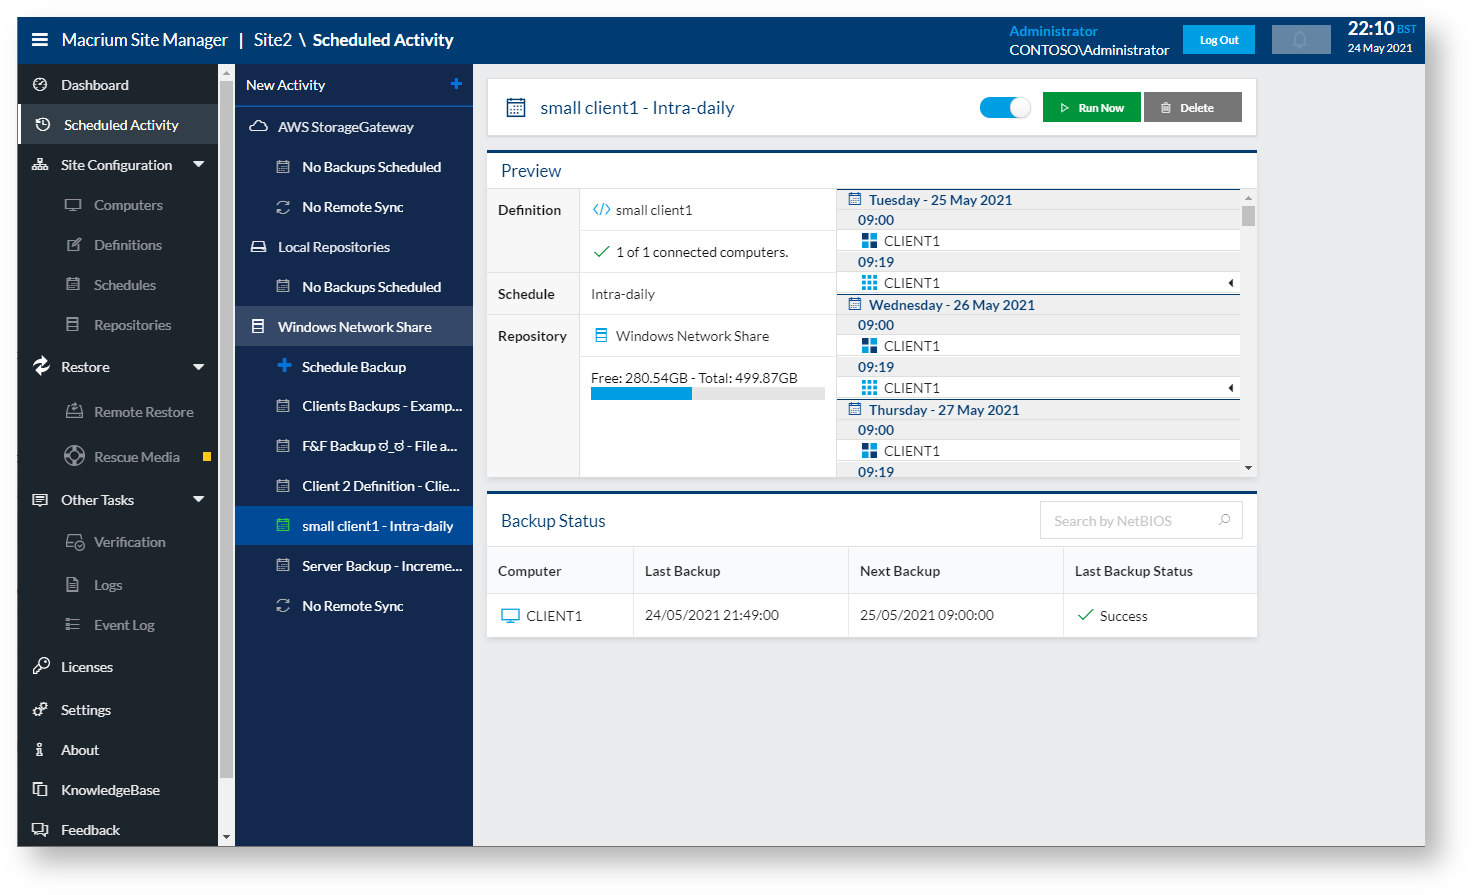The height and width of the screenshot is (895, 1473).
Task: Expand CLIENT1 09:19 entry on Tuesday
Action: 1230,283
